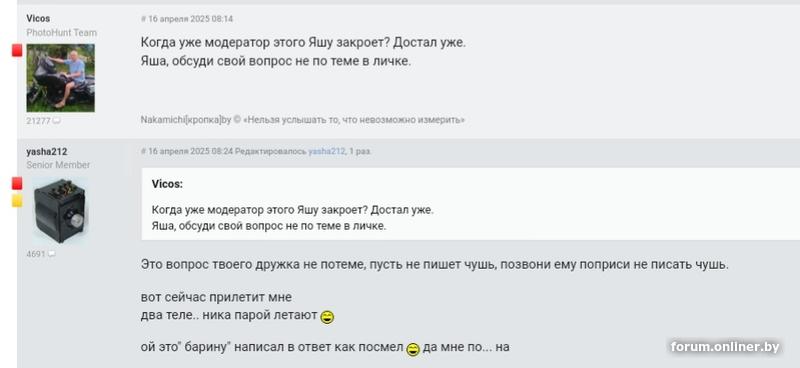Image resolution: width=800 pixels, height=368 pixels.
Task: Open Vicos user profile link
Action: pos(38,18)
